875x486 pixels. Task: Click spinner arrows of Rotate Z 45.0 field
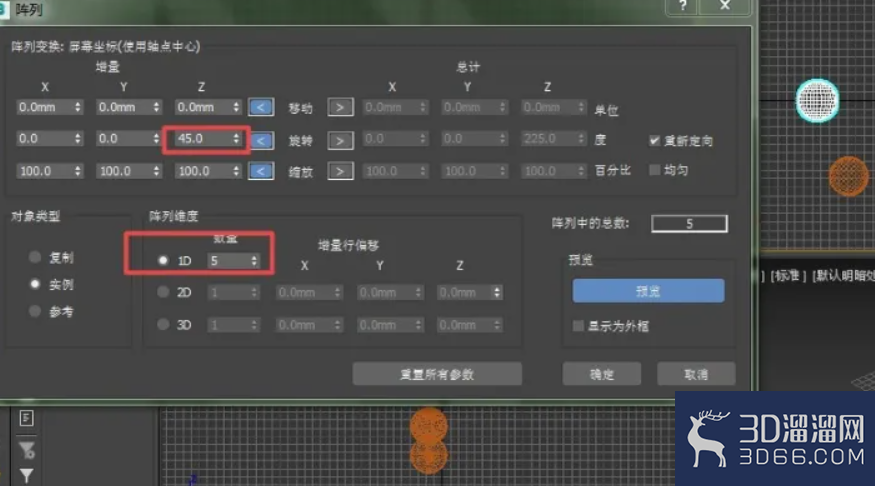pyautogui.click(x=236, y=138)
